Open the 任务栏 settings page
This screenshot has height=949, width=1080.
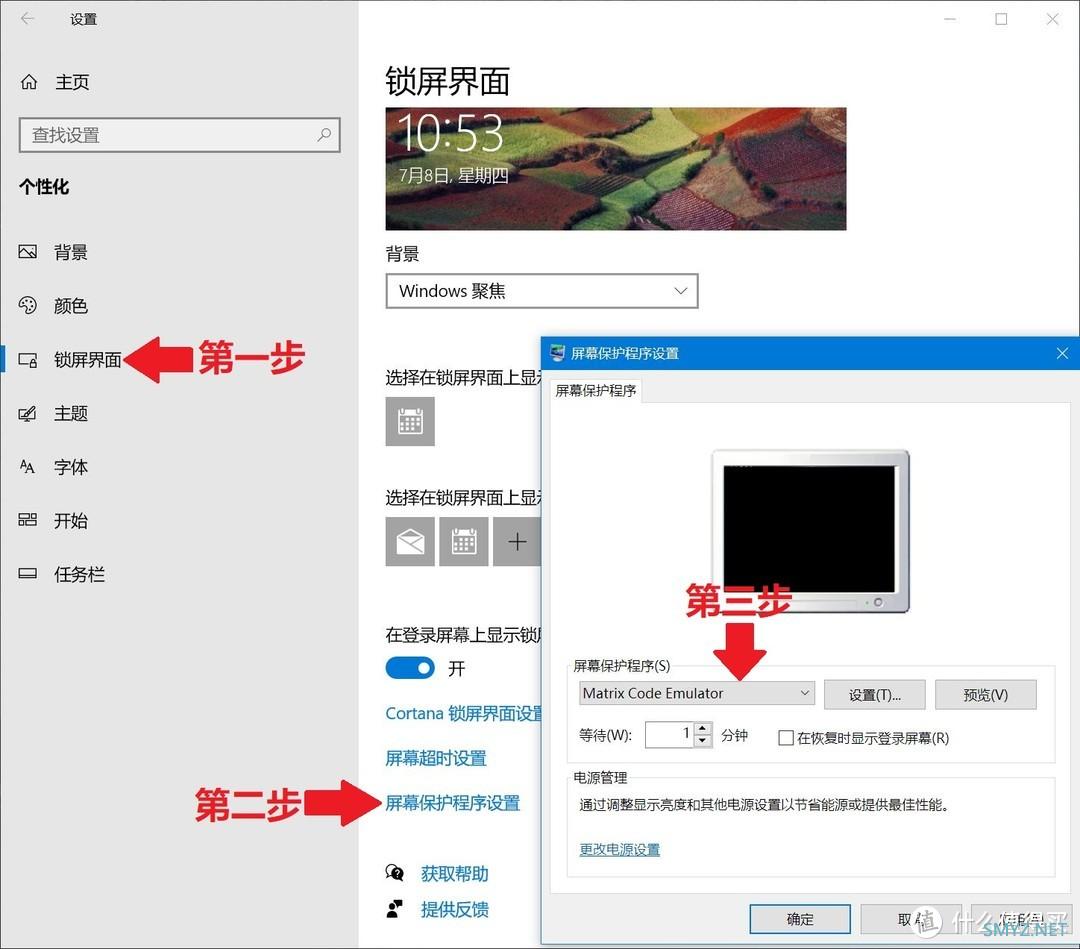(x=62, y=574)
